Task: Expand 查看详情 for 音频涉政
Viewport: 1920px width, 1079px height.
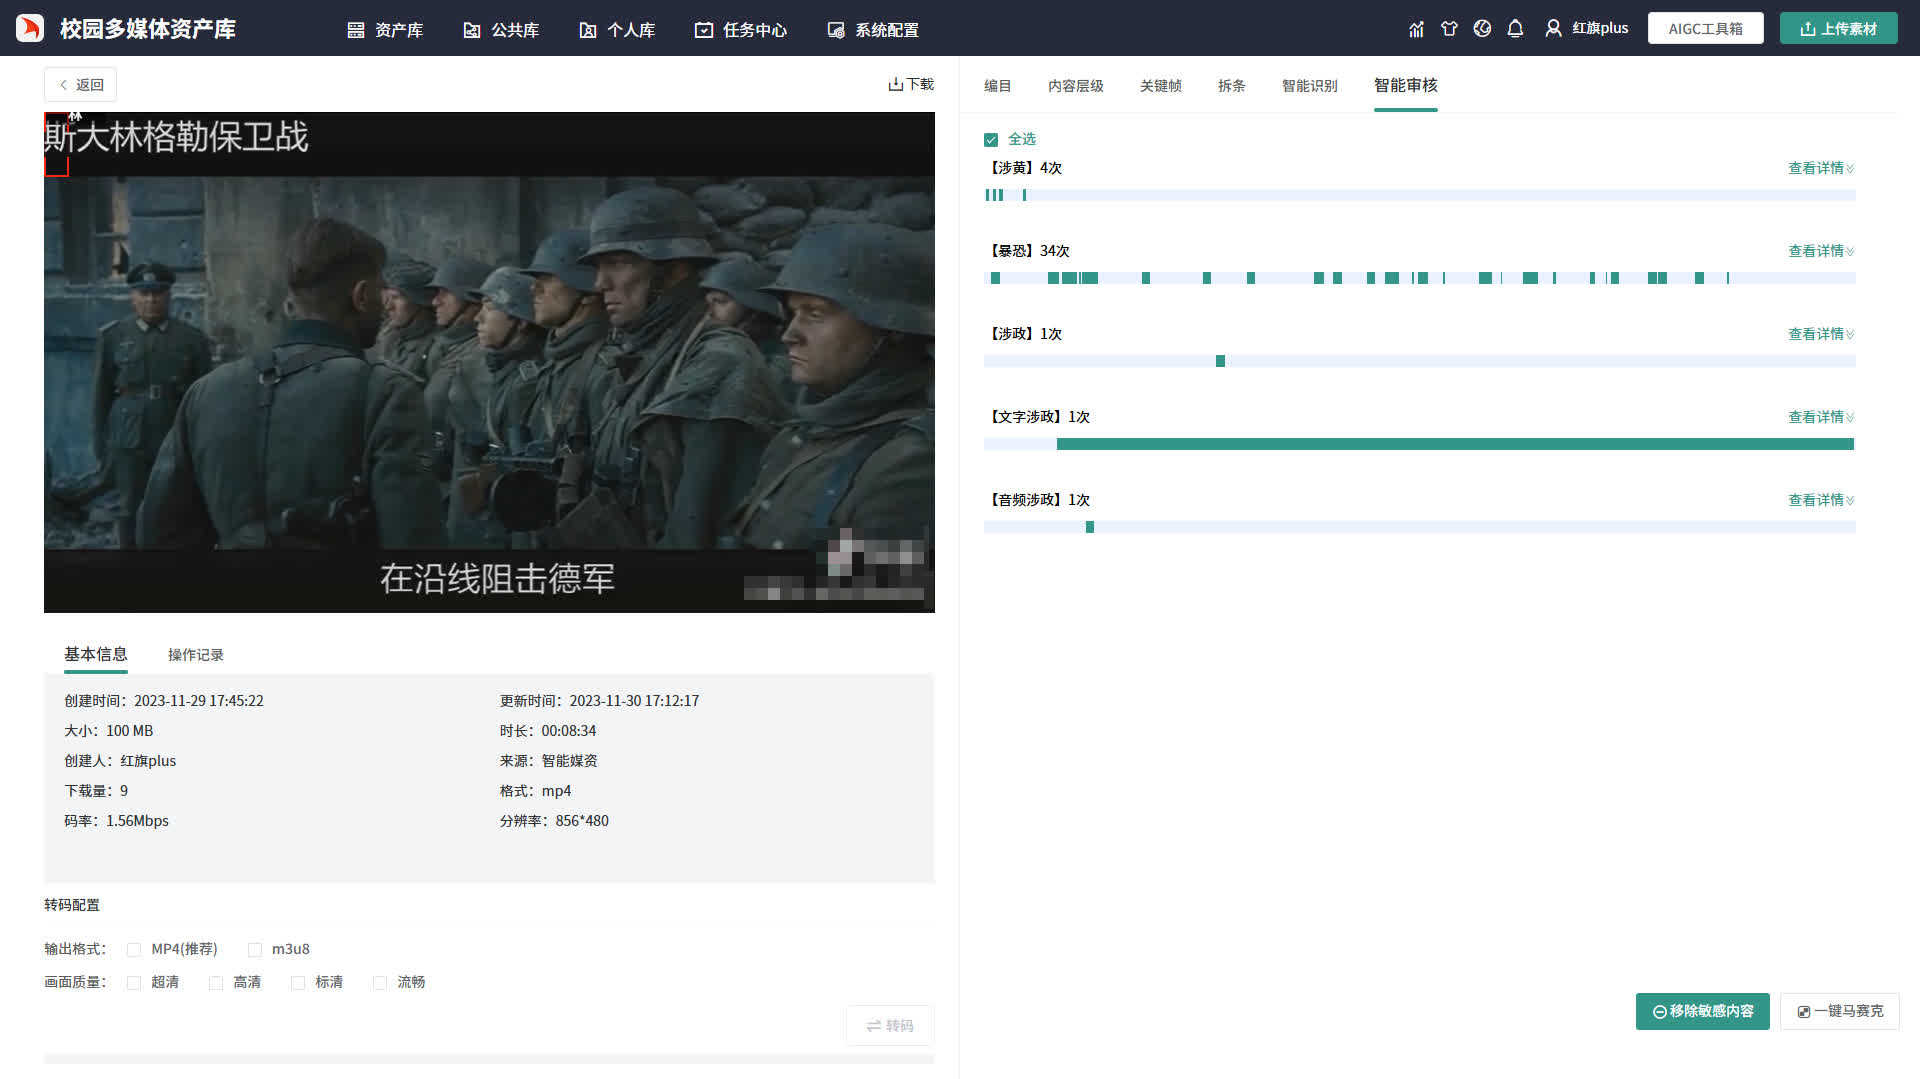Action: 1821,500
